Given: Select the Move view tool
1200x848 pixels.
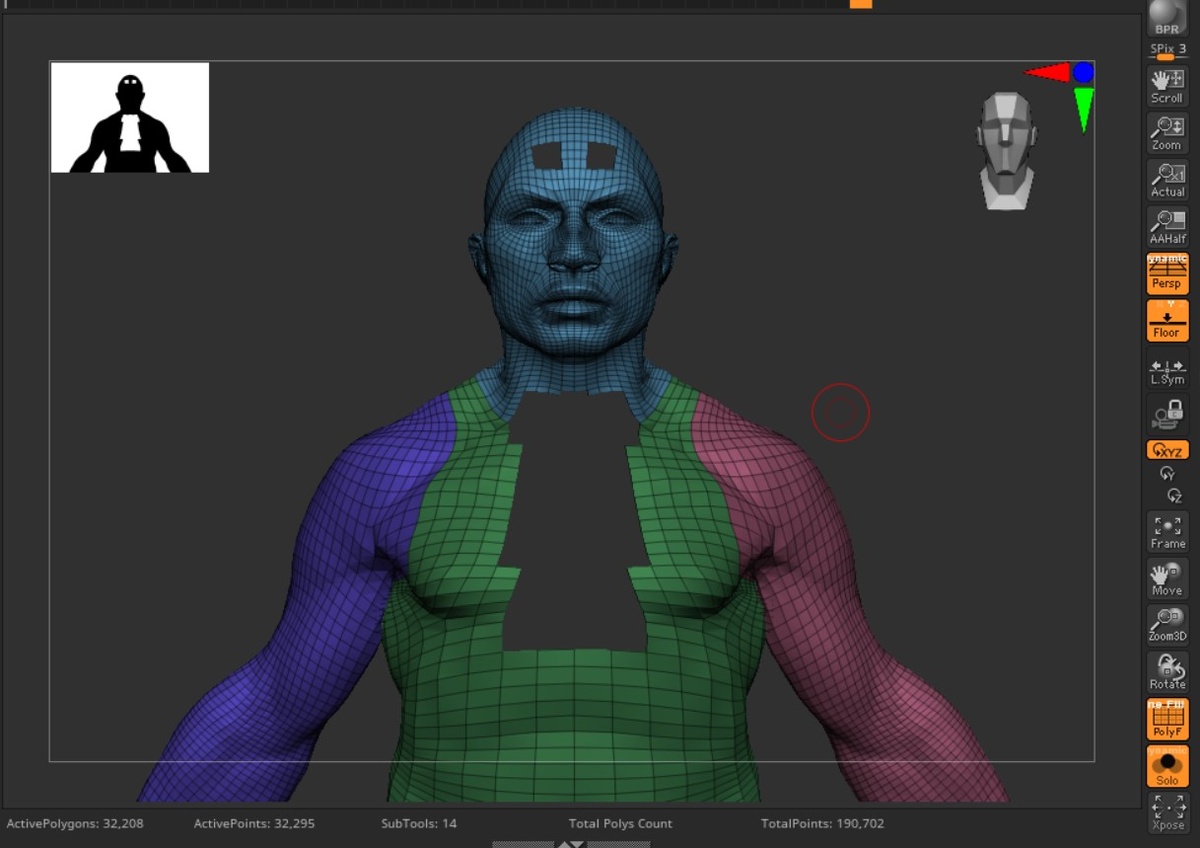Looking at the screenshot, I should [x=1167, y=579].
